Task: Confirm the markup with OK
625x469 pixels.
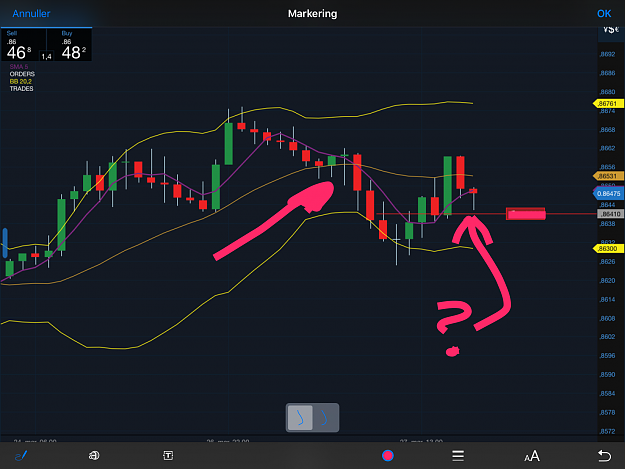Action: tap(604, 14)
